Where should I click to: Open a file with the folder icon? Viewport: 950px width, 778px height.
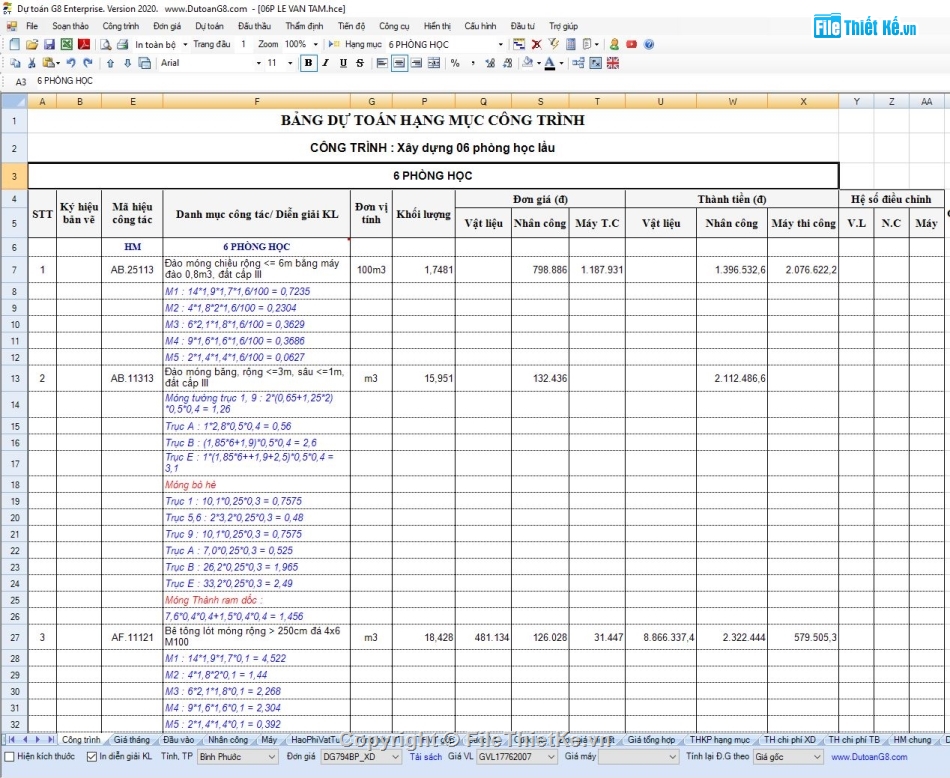tap(32, 44)
